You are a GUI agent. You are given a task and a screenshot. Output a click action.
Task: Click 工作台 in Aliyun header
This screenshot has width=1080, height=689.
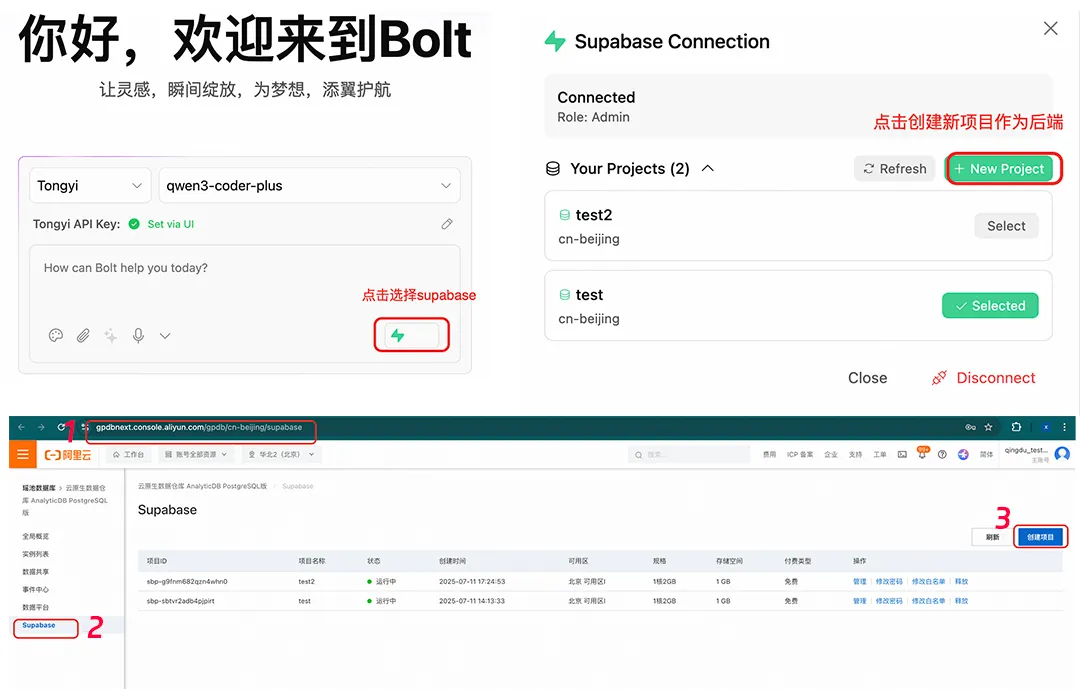pos(129,455)
